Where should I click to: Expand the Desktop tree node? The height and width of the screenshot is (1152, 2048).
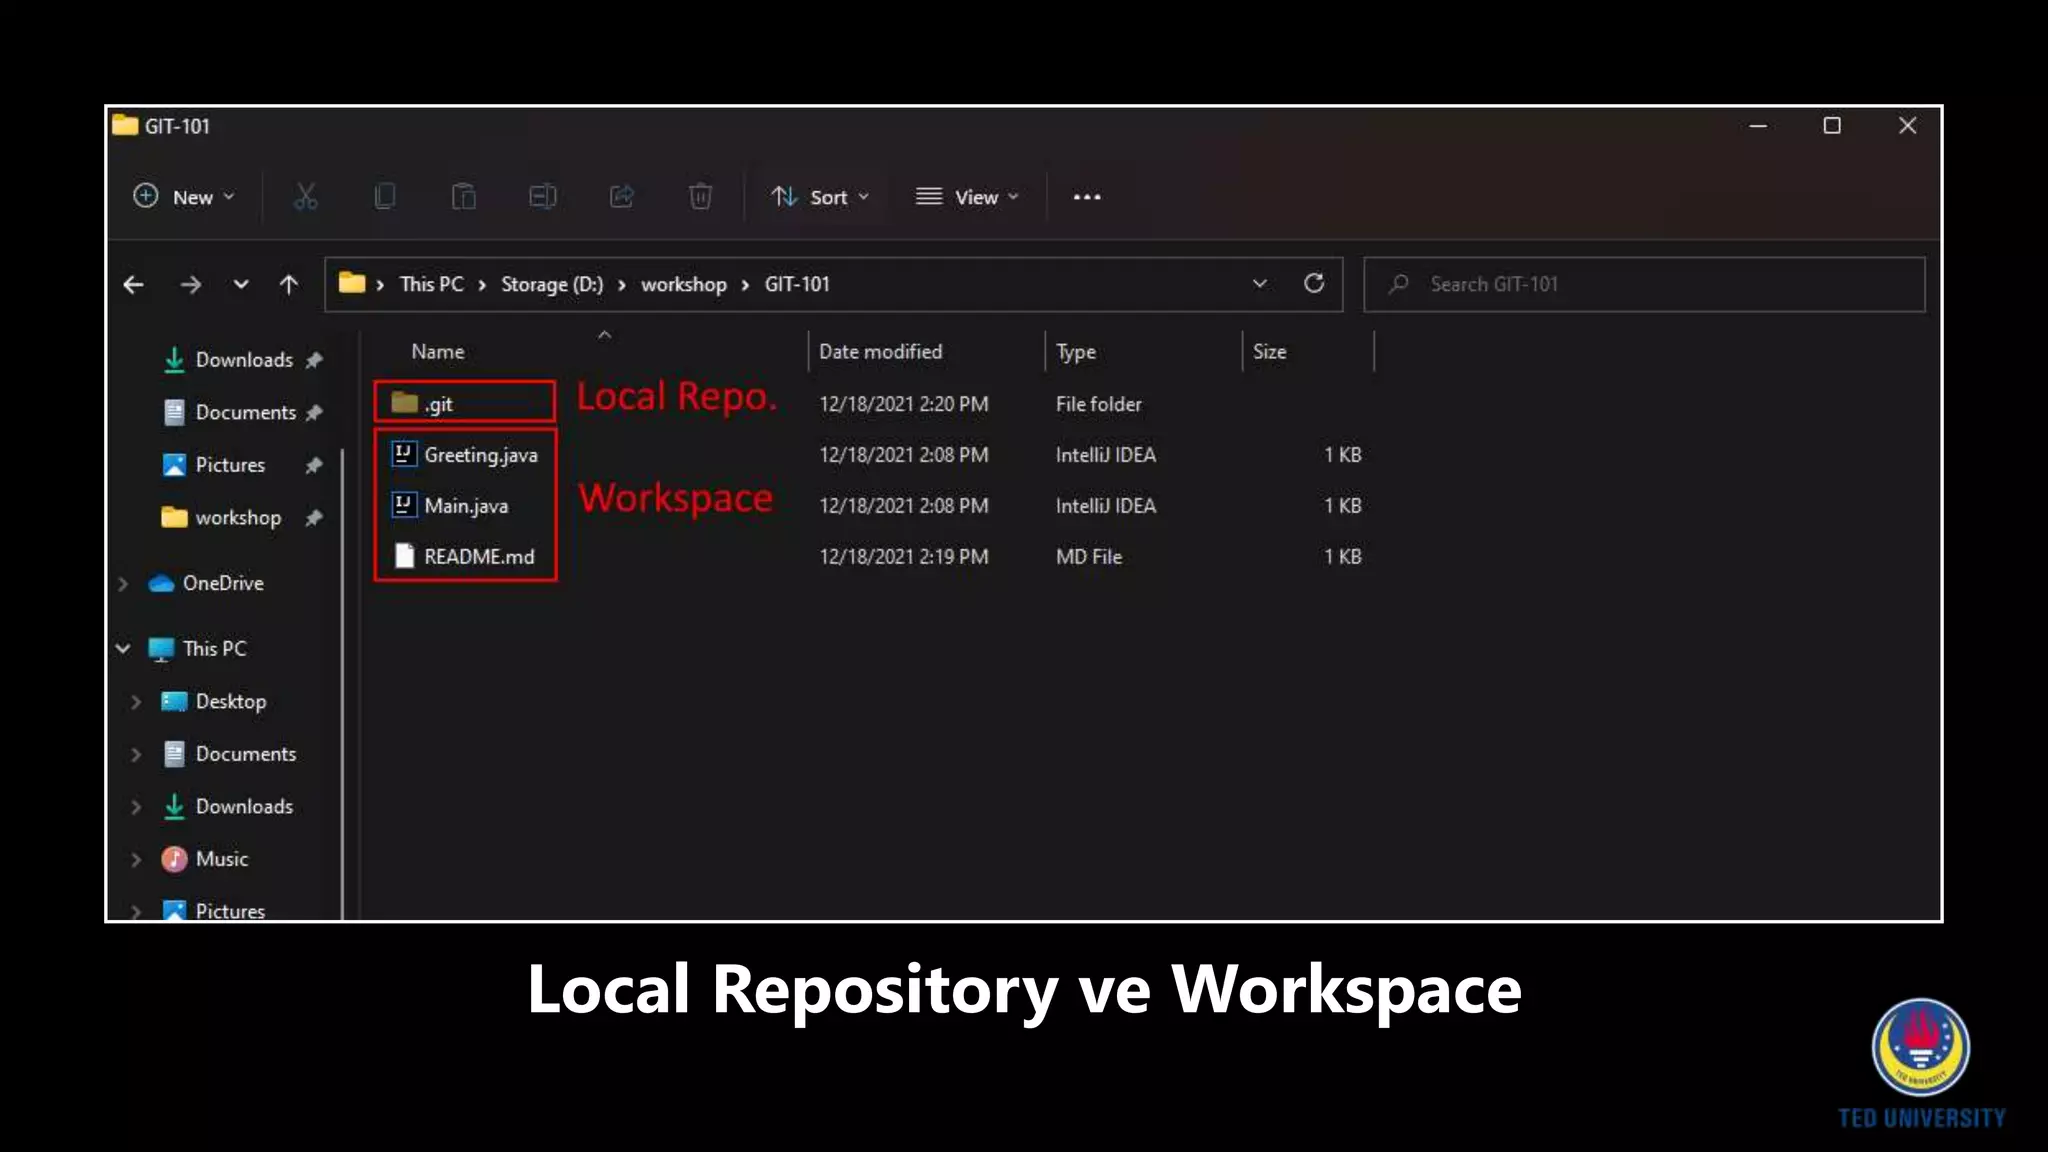[x=136, y=702]
